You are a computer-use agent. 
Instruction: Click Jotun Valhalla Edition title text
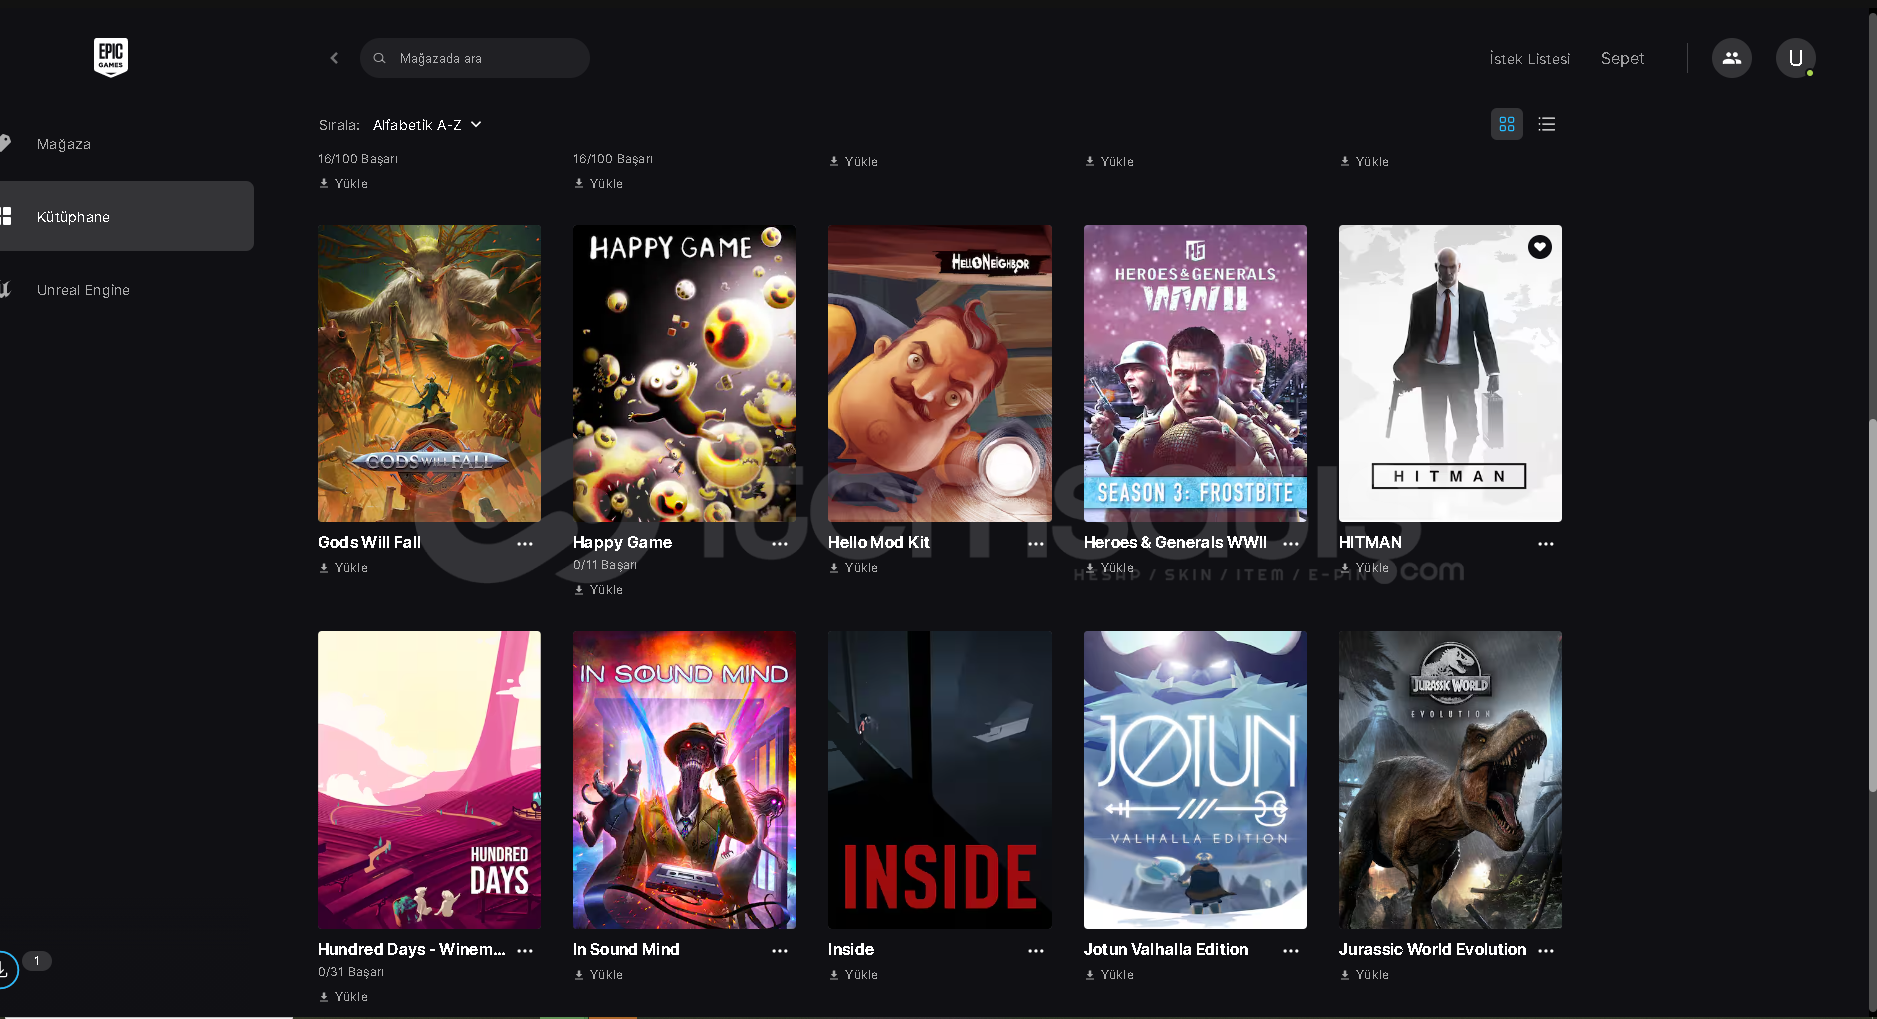pos(1166,949)
